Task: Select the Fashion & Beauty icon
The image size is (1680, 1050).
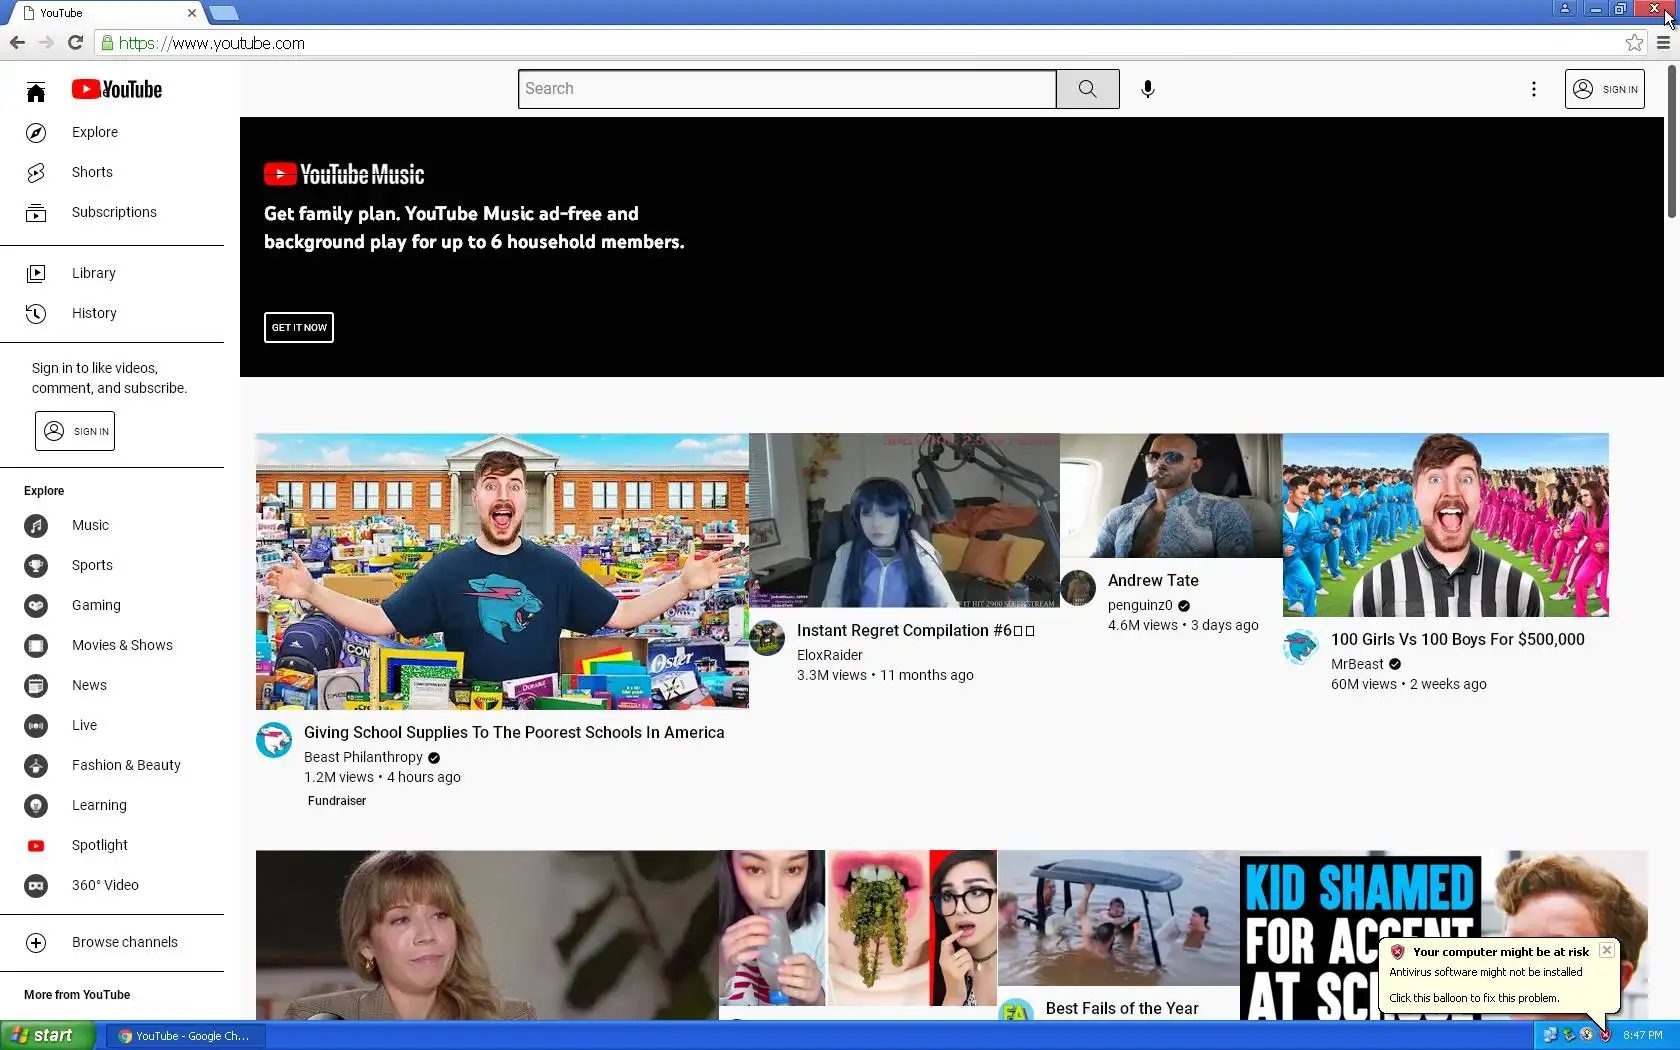Action: point(36,765)
